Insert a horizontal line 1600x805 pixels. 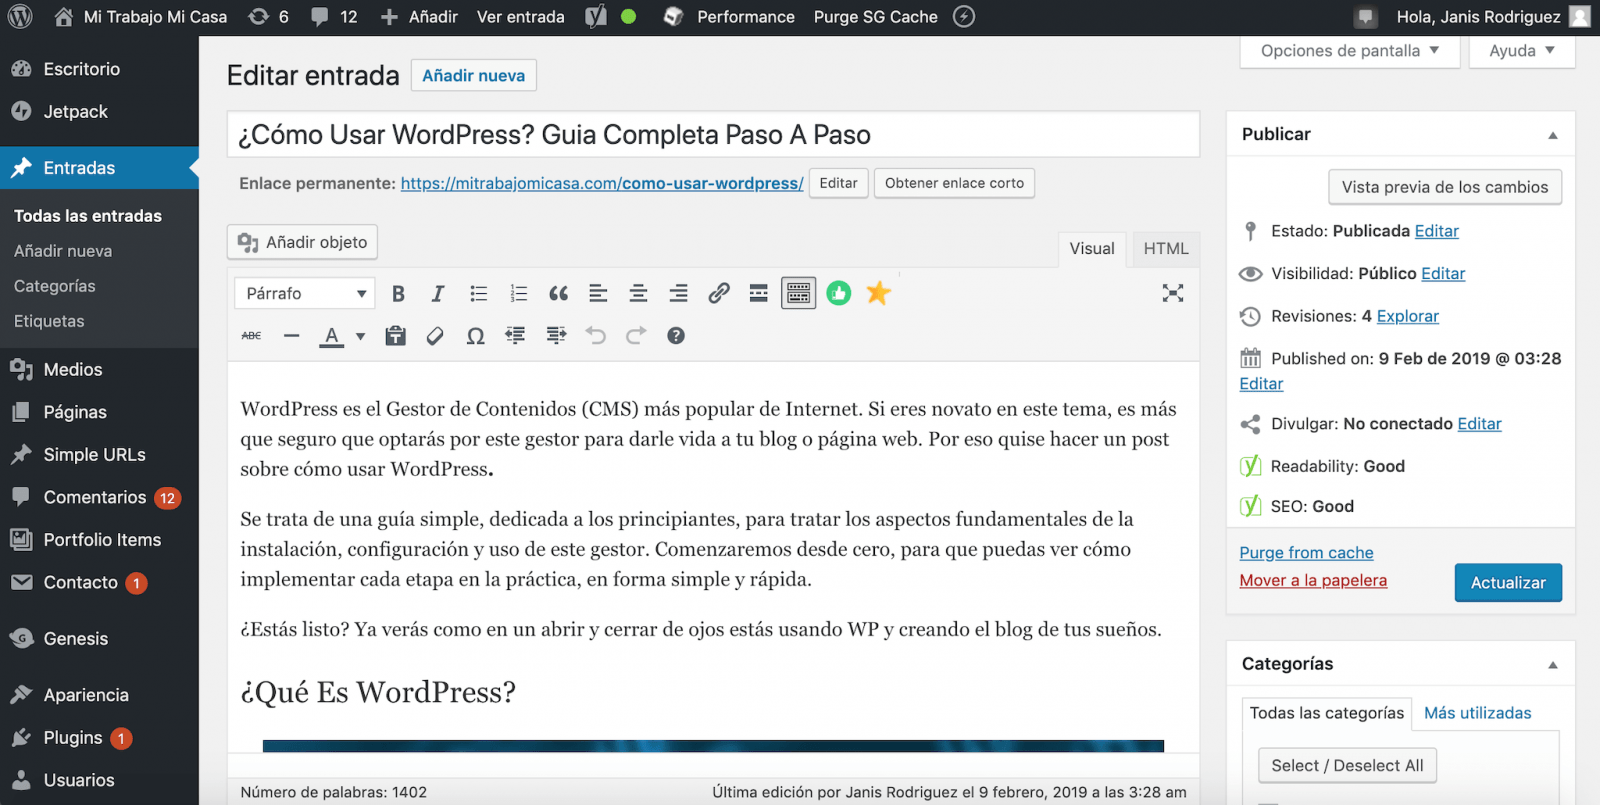coord(291,336)
